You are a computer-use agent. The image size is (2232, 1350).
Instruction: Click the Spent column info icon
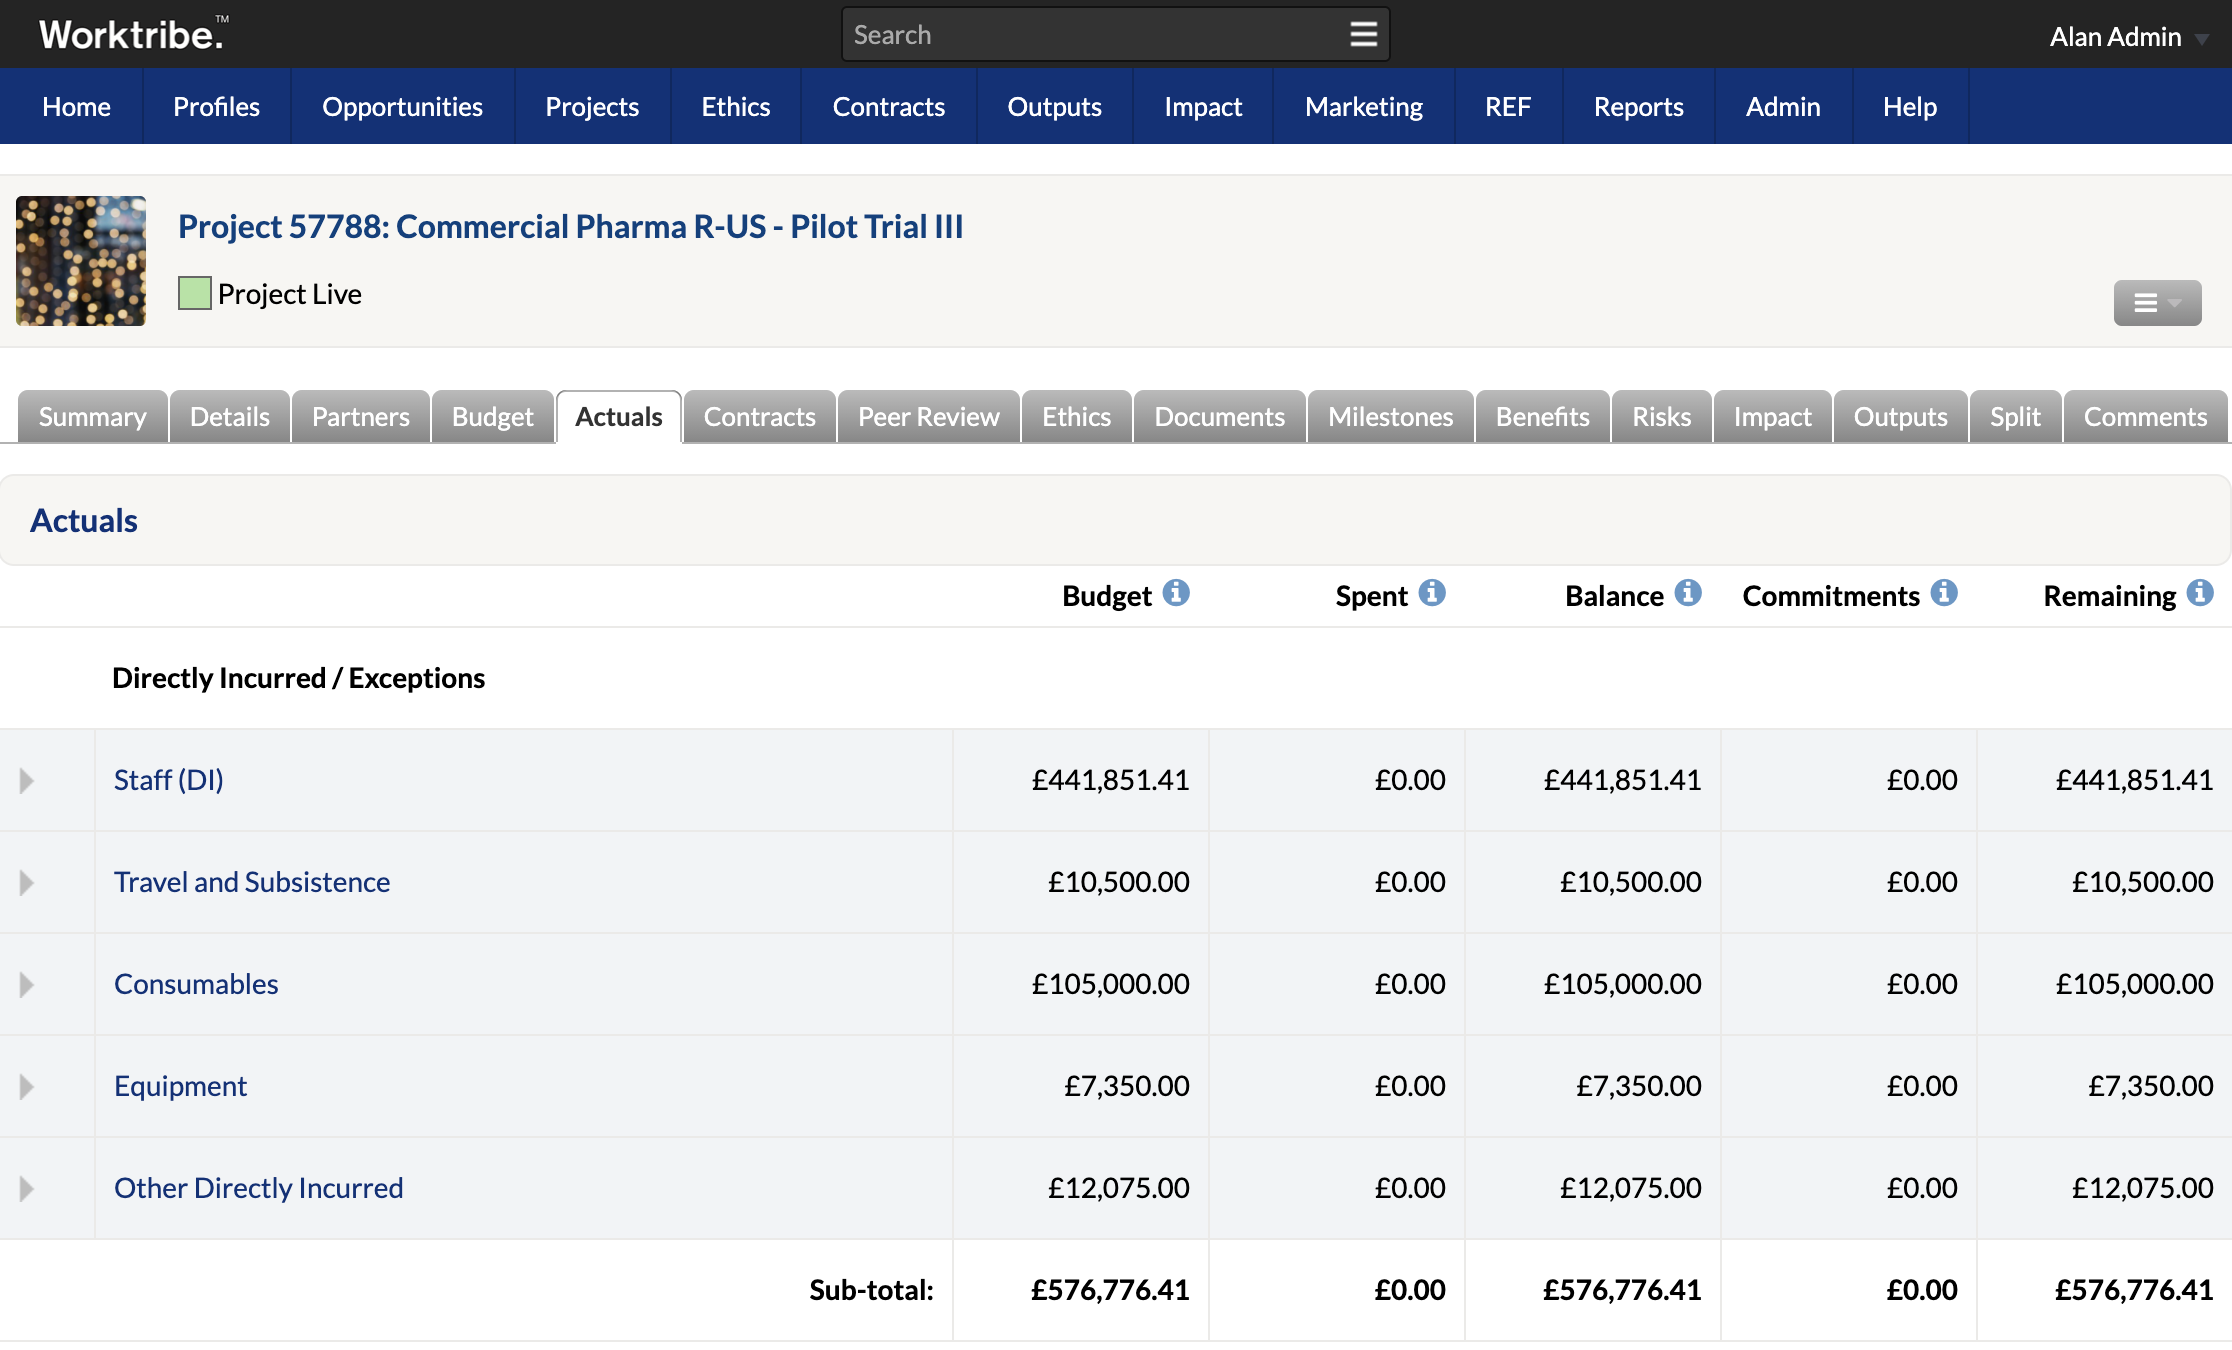tap(1432, 593)
